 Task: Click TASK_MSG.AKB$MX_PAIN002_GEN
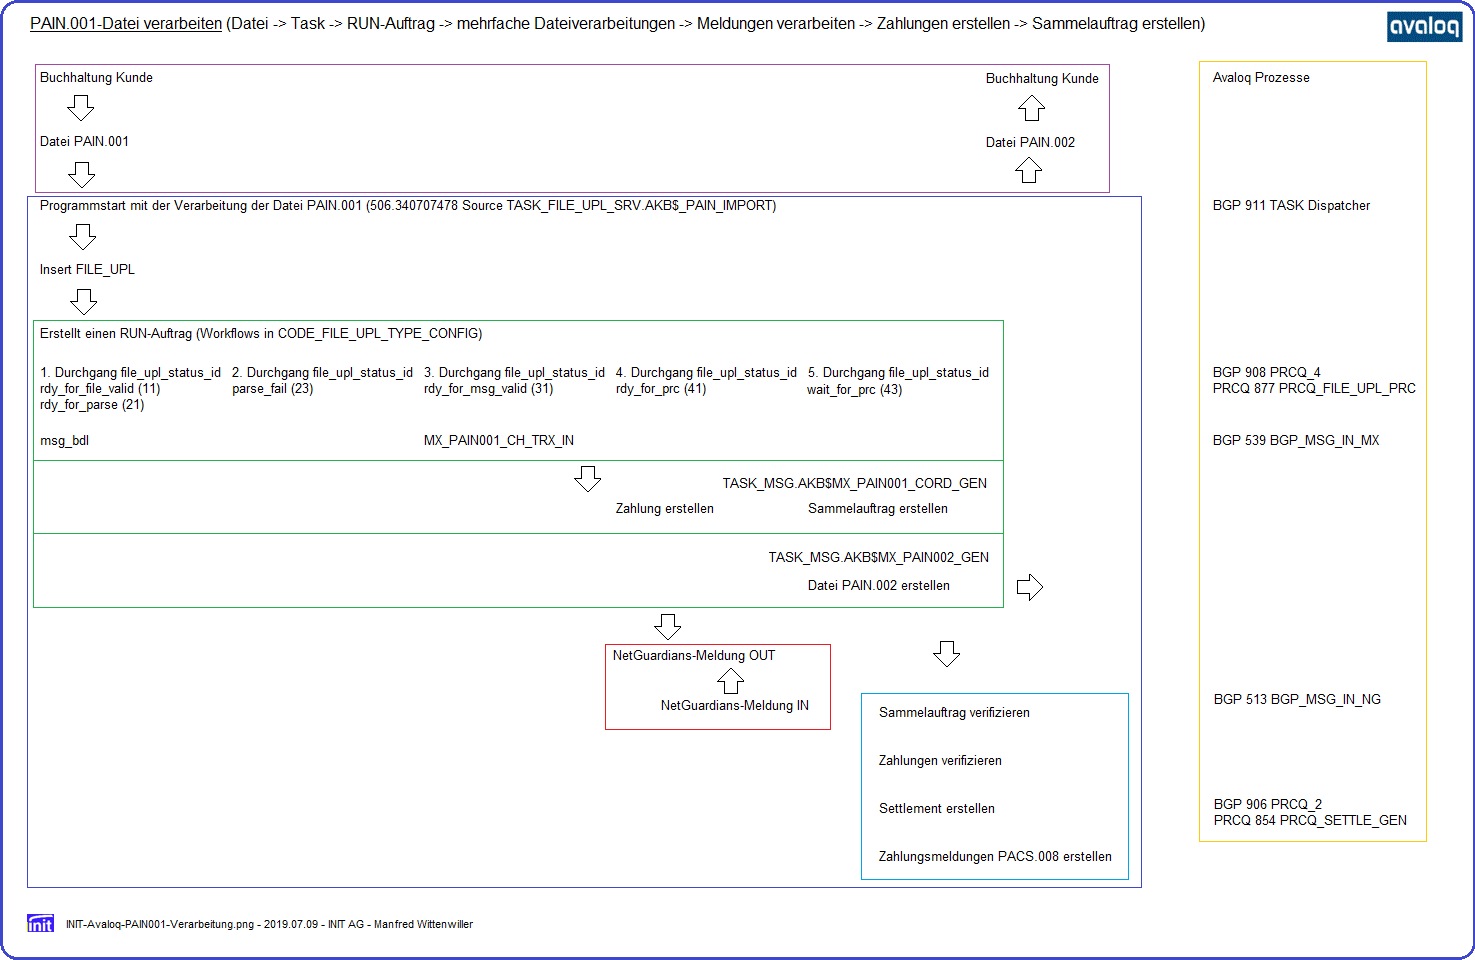(879, 557)
